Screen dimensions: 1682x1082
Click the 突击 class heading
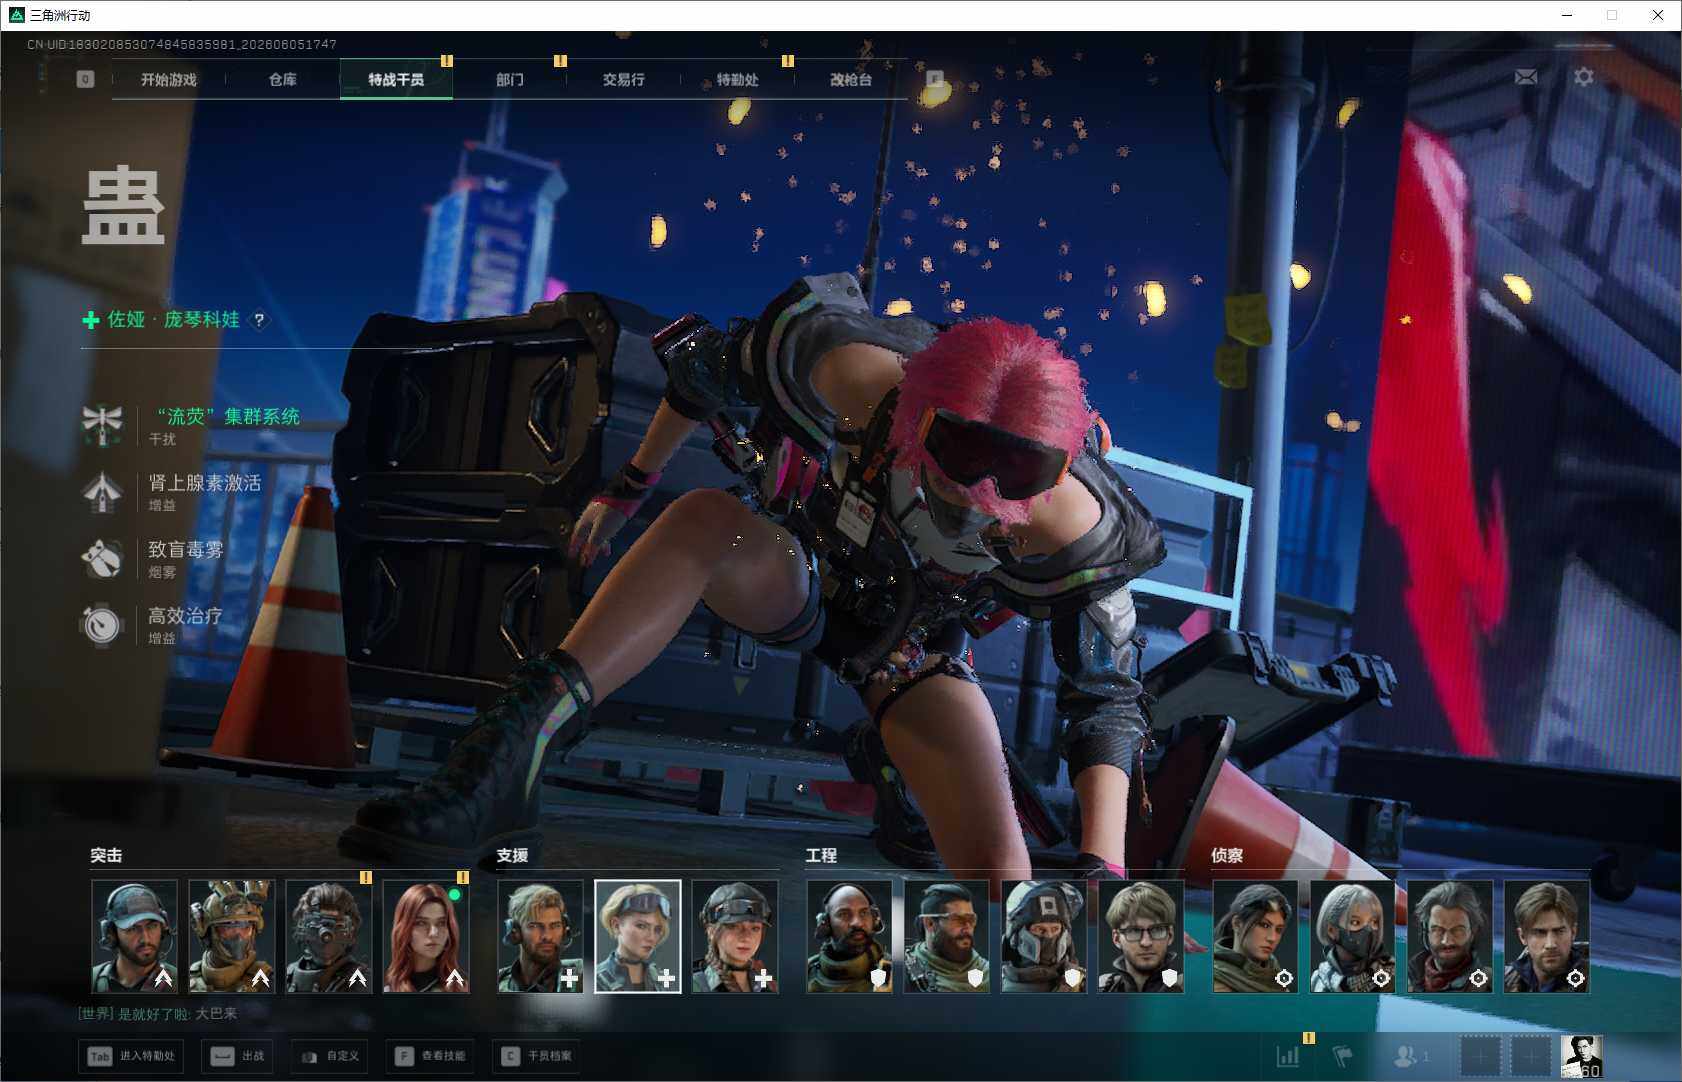106,856
